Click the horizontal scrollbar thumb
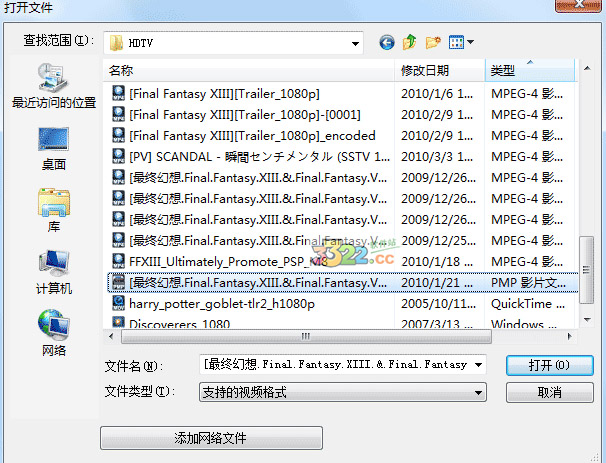This screenshot has height=463, width=606. [306, 336]
